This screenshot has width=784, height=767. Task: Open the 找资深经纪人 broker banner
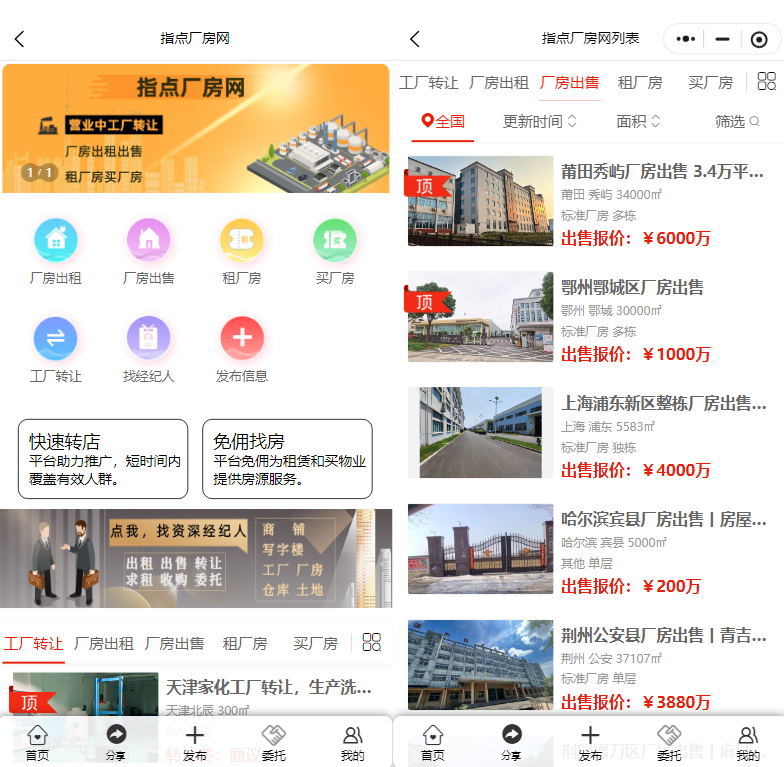point(196,559)
